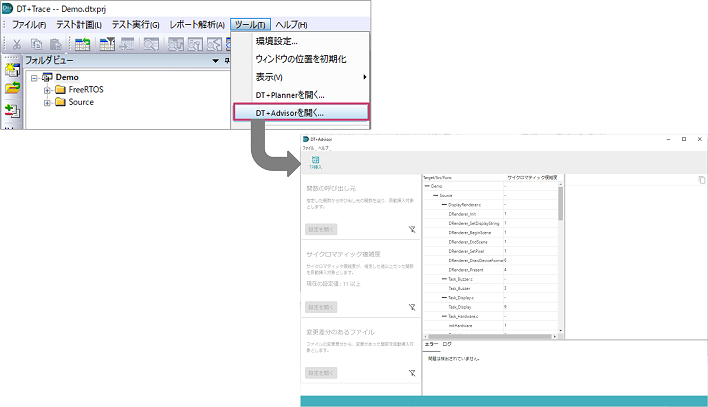Expand the Source folder in folder view
This screenshot has width=708, height=407.
point(47,102)
